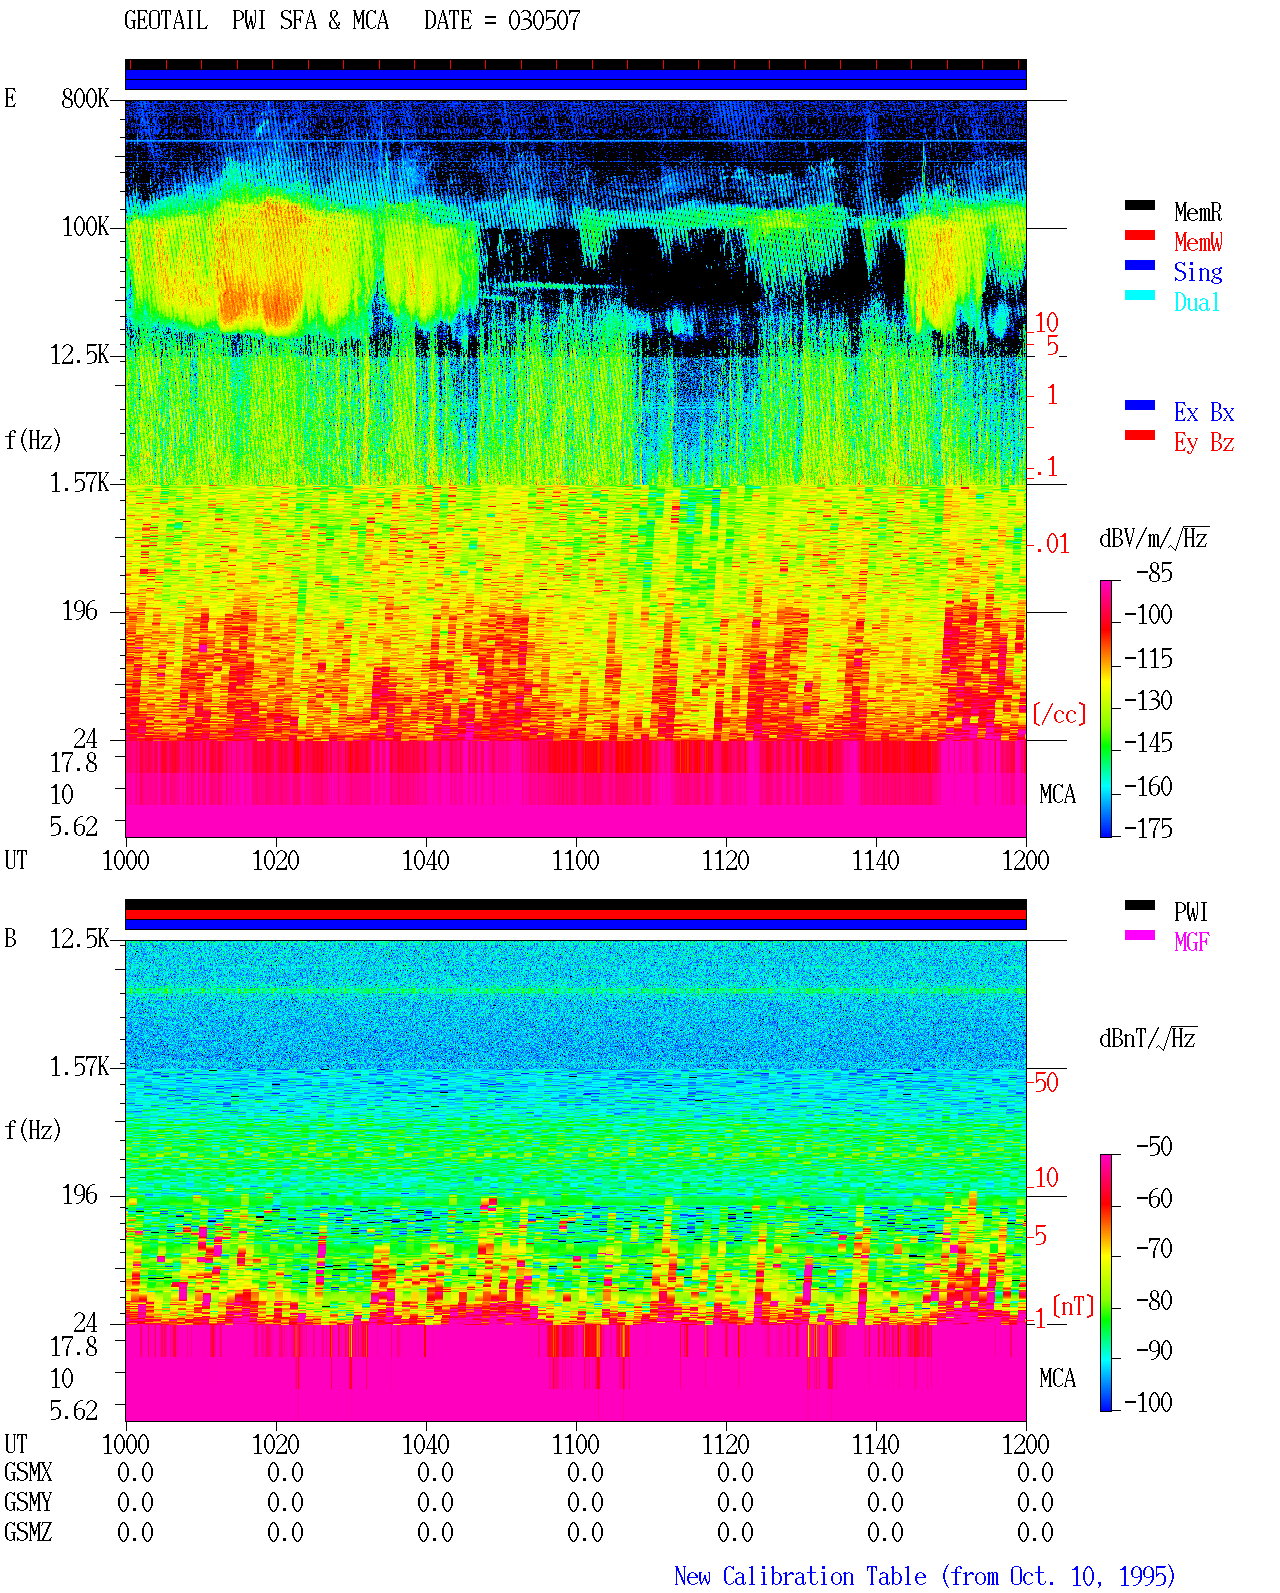This screenshot has height=1593, width=1280.
Task: Click the magenta MGF legend swatch
Action: coord(1140,935)
